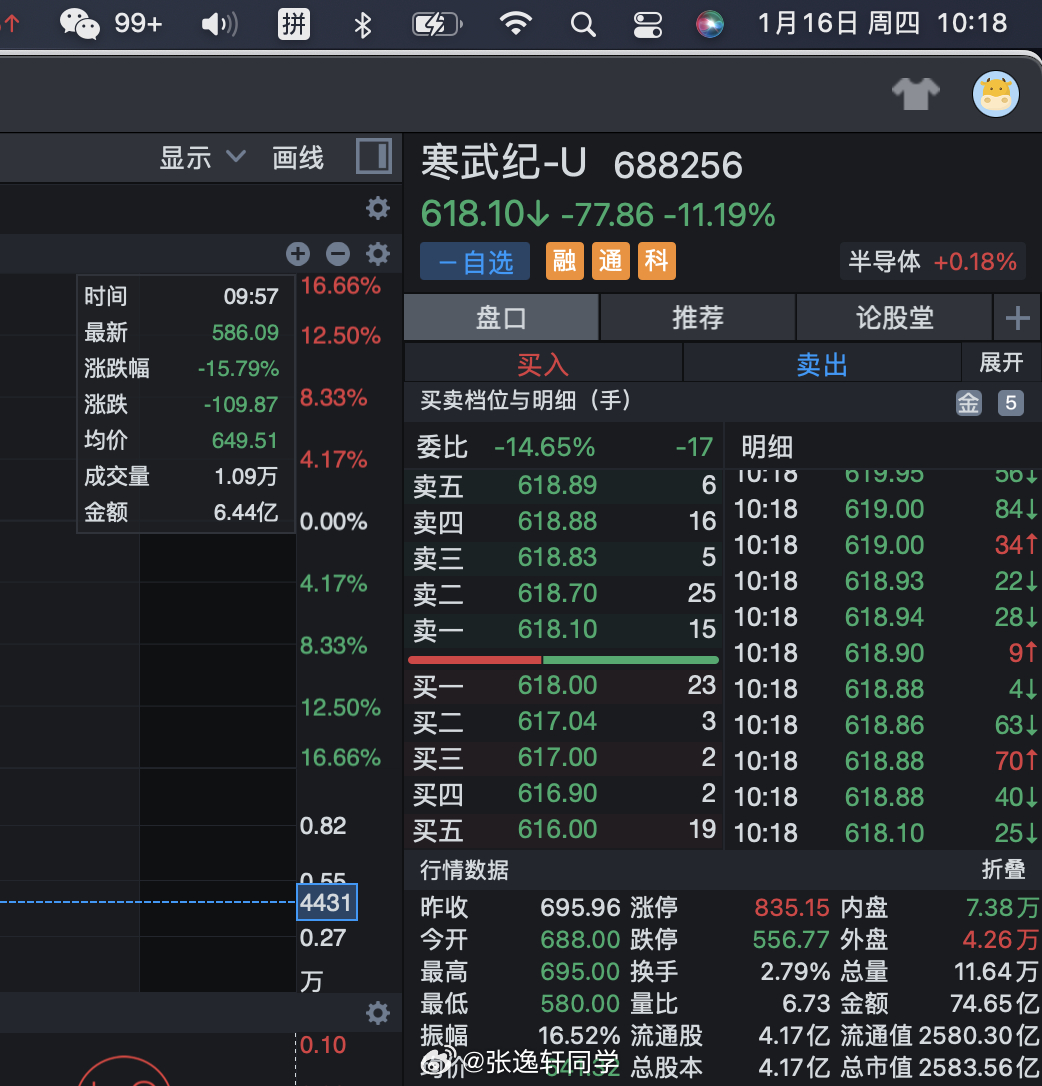1042x1086 pixels.
Task: Switch to the 推荐 tab
Action: (698, 317)
